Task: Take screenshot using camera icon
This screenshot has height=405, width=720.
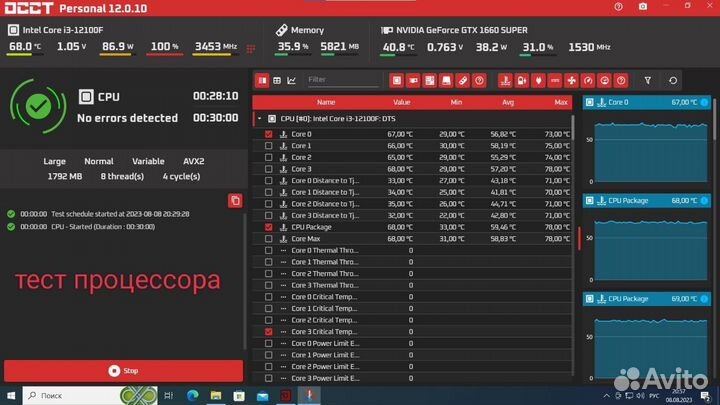Action: pyautogui.click(x=643, y=6)
